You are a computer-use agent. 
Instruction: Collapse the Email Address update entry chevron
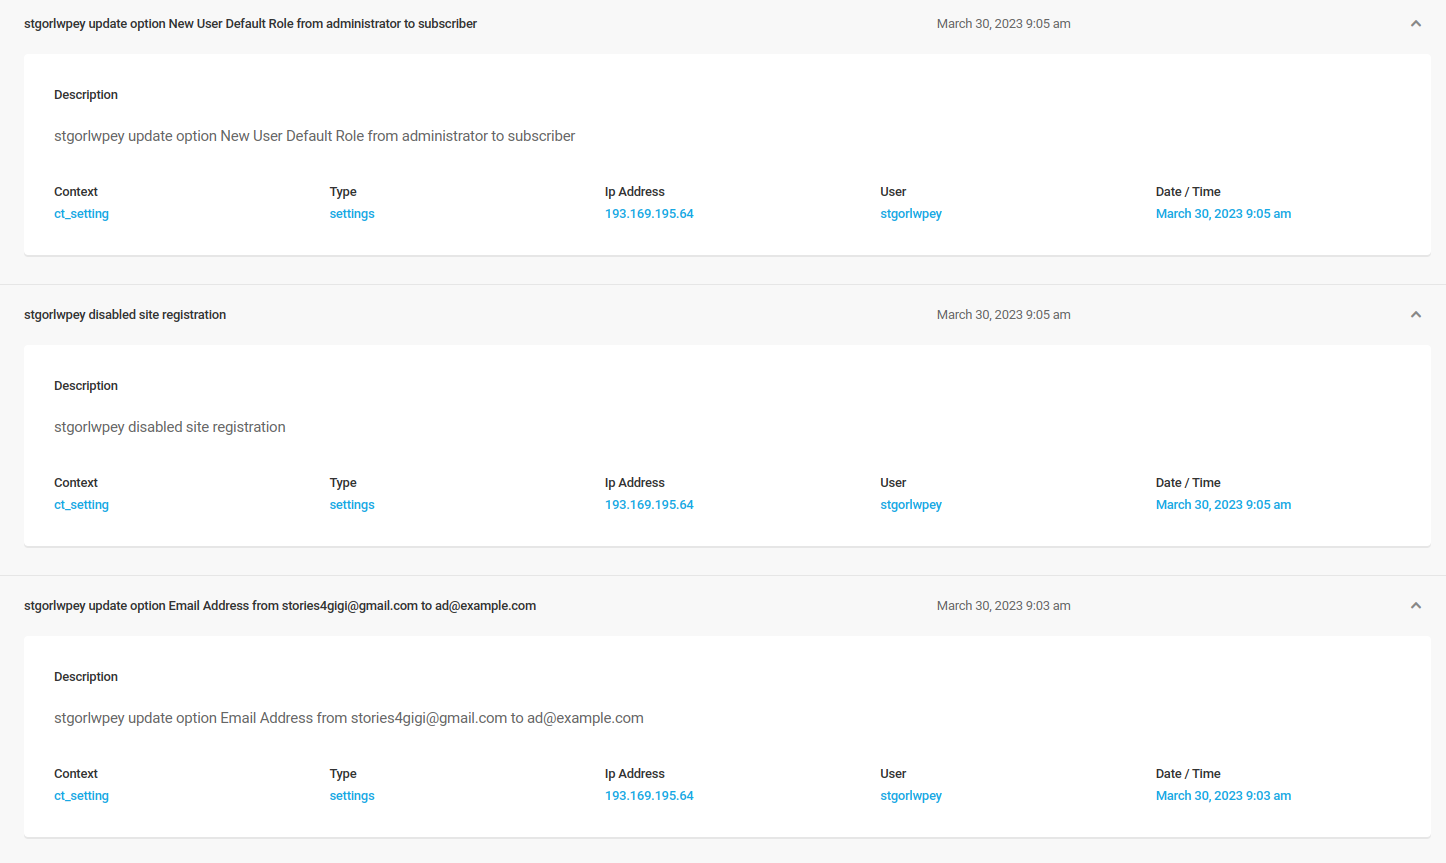pos(1415,606)
